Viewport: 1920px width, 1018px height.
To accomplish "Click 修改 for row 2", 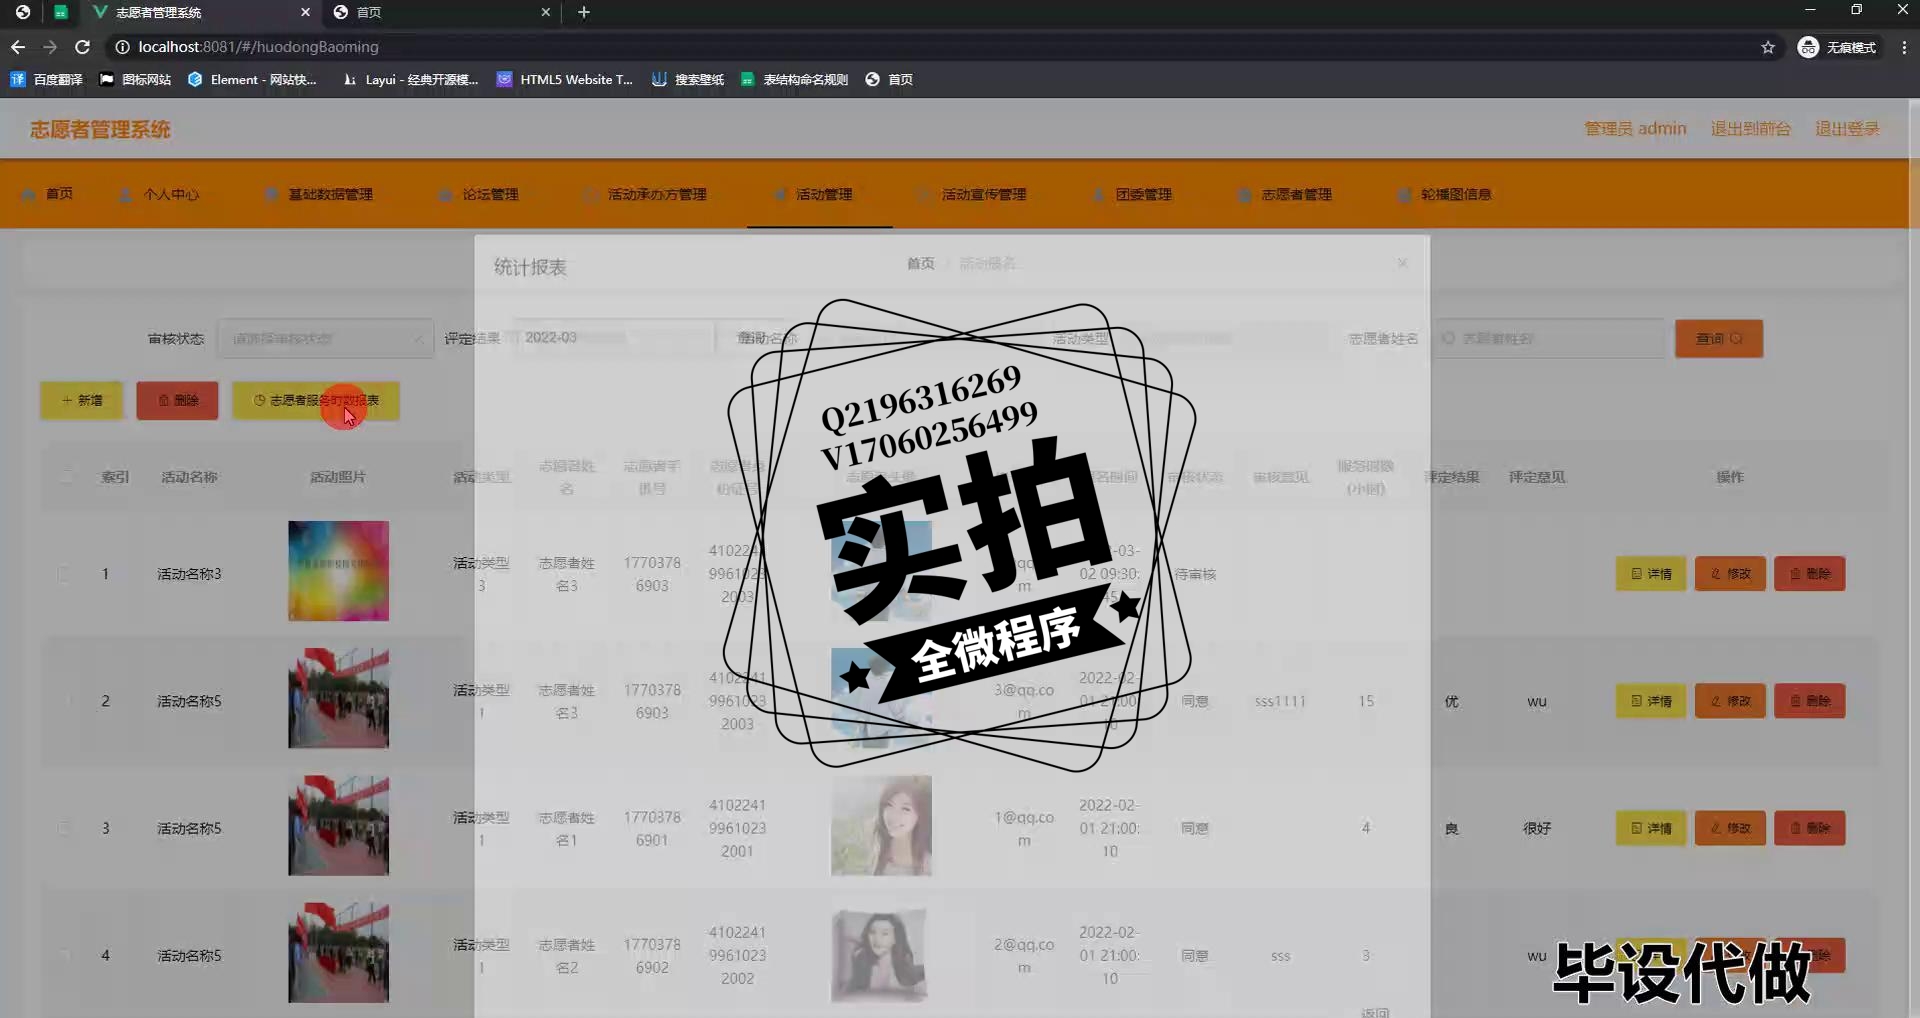I will click(1730, 701).
